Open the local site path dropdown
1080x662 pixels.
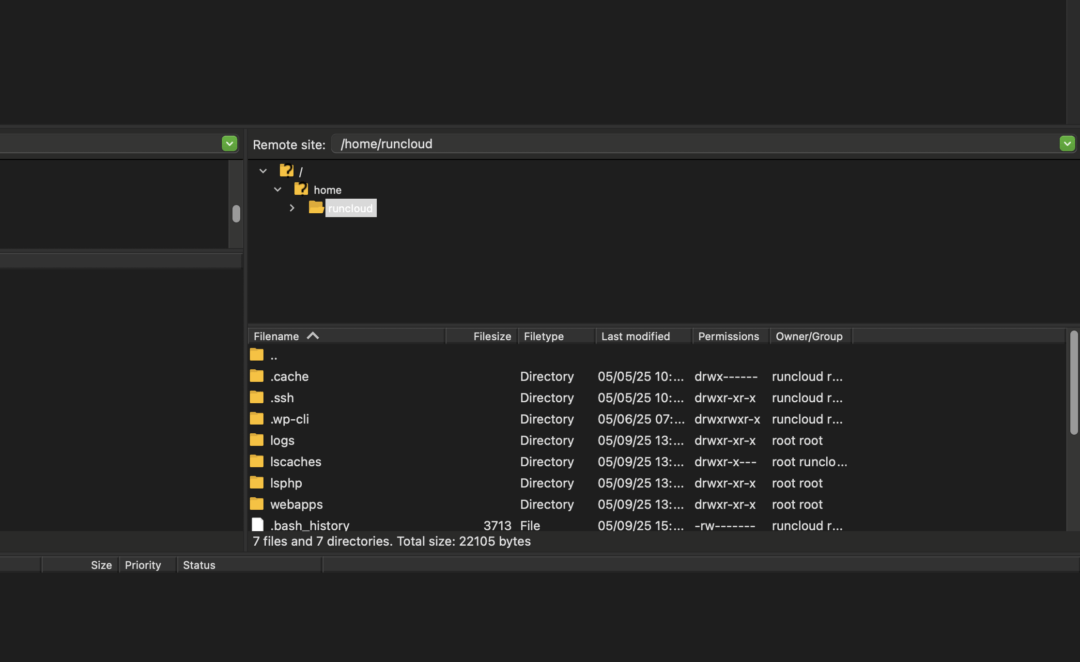tap(229, 143)
